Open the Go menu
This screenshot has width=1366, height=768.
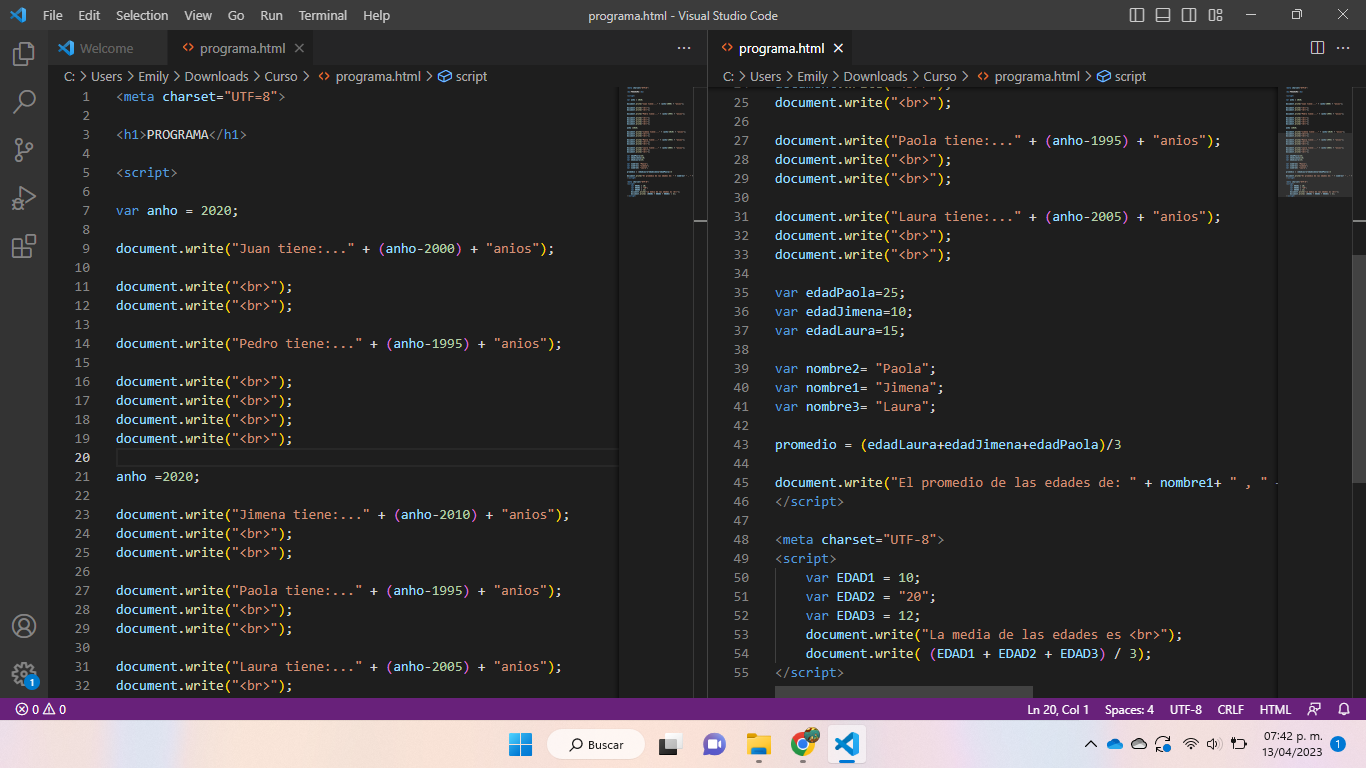coord(236,15)
